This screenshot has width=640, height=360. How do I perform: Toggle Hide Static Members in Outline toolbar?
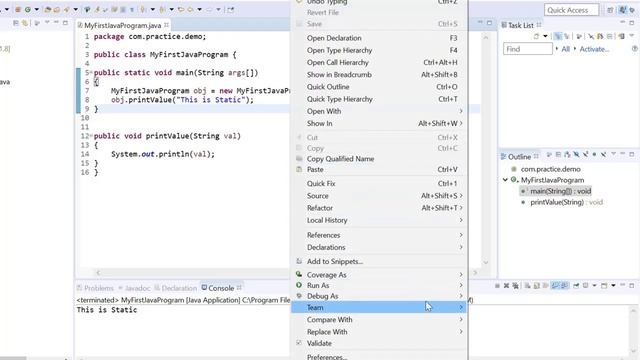point(586,155)
